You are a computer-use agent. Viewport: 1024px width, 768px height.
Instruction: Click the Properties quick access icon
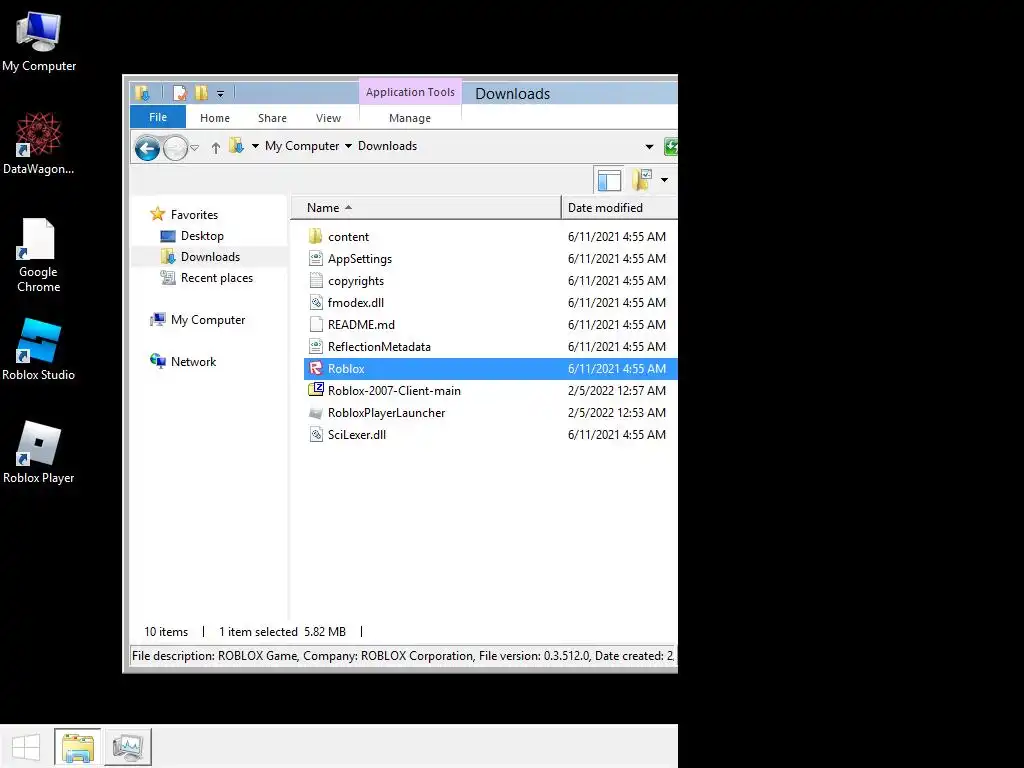pyautogui.click(x=180, y=93)
